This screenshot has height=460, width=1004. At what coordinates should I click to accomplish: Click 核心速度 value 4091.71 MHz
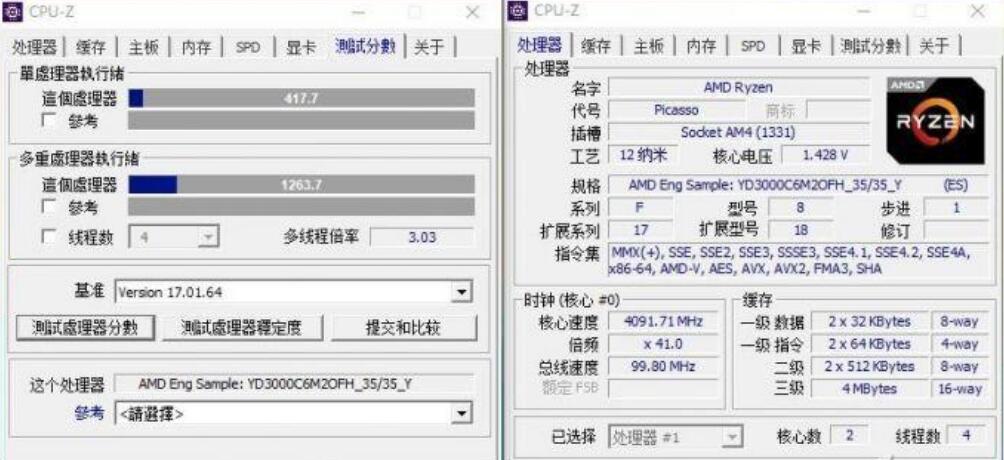click(663, 321)
